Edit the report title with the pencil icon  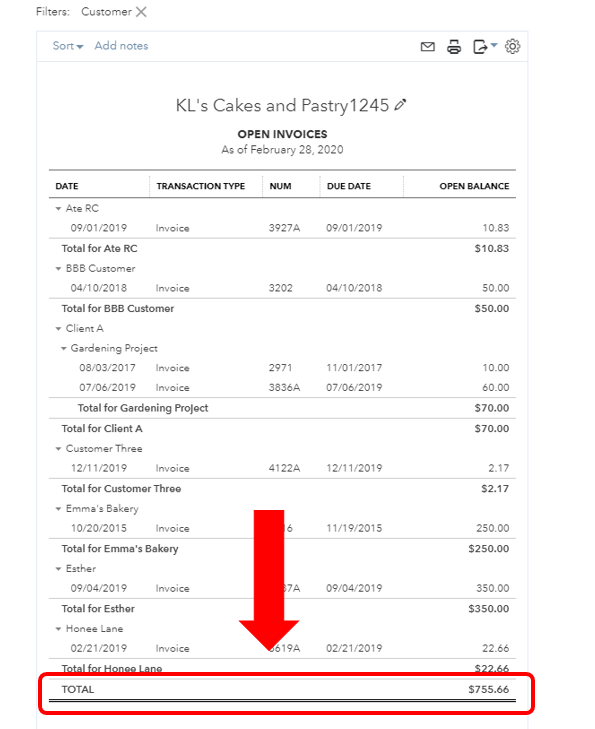(400, 105)
